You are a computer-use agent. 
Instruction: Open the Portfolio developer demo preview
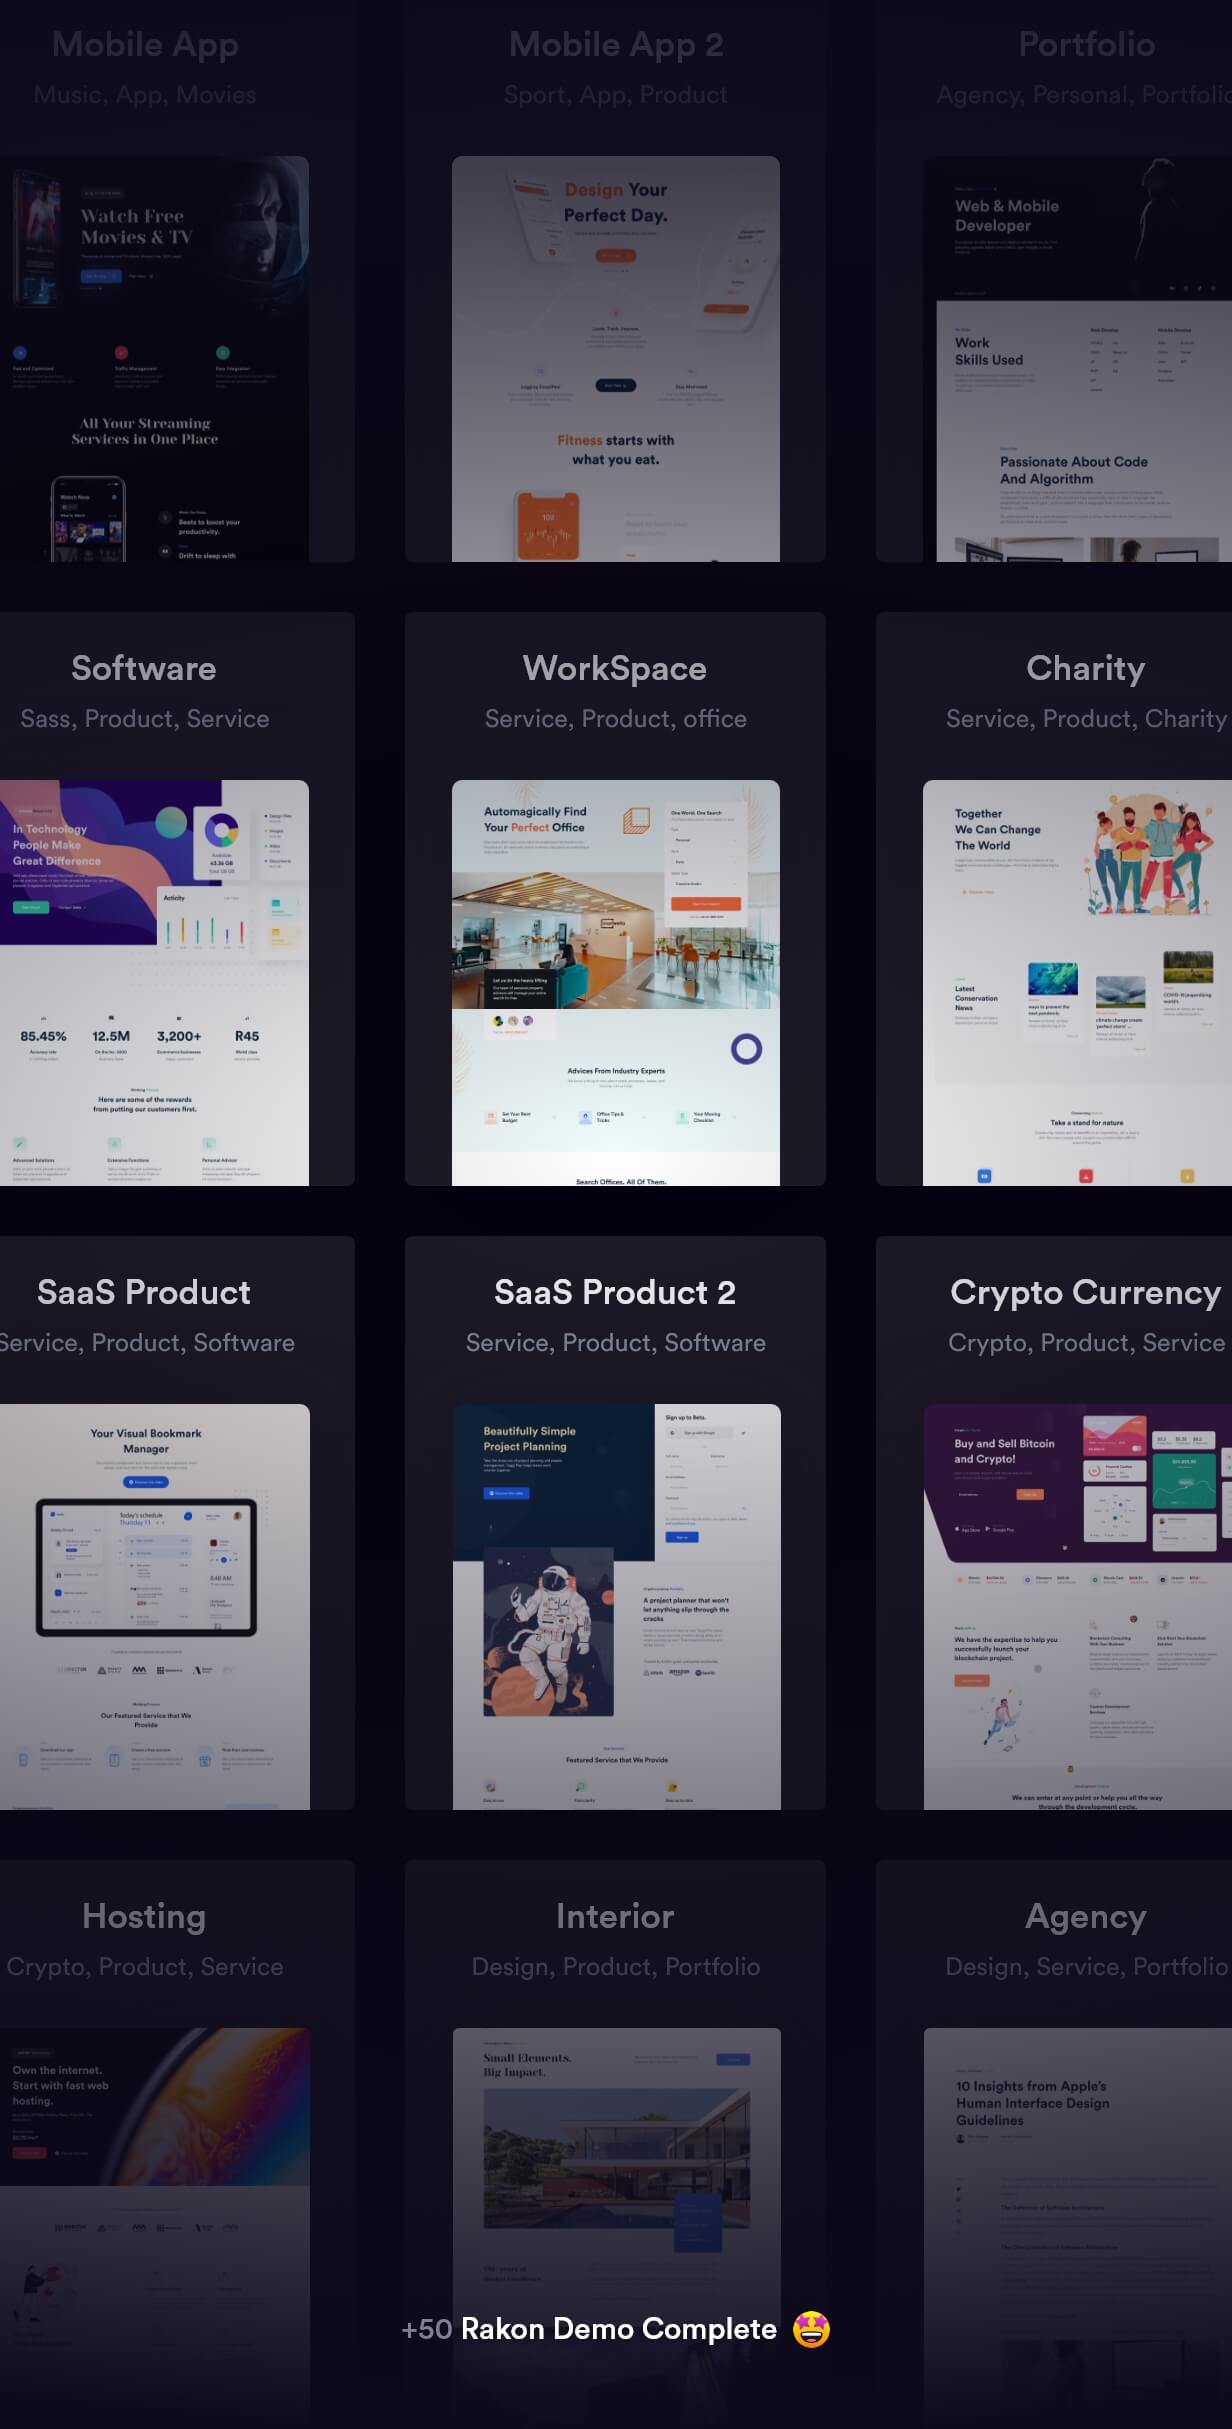(x=1077, y=359)
